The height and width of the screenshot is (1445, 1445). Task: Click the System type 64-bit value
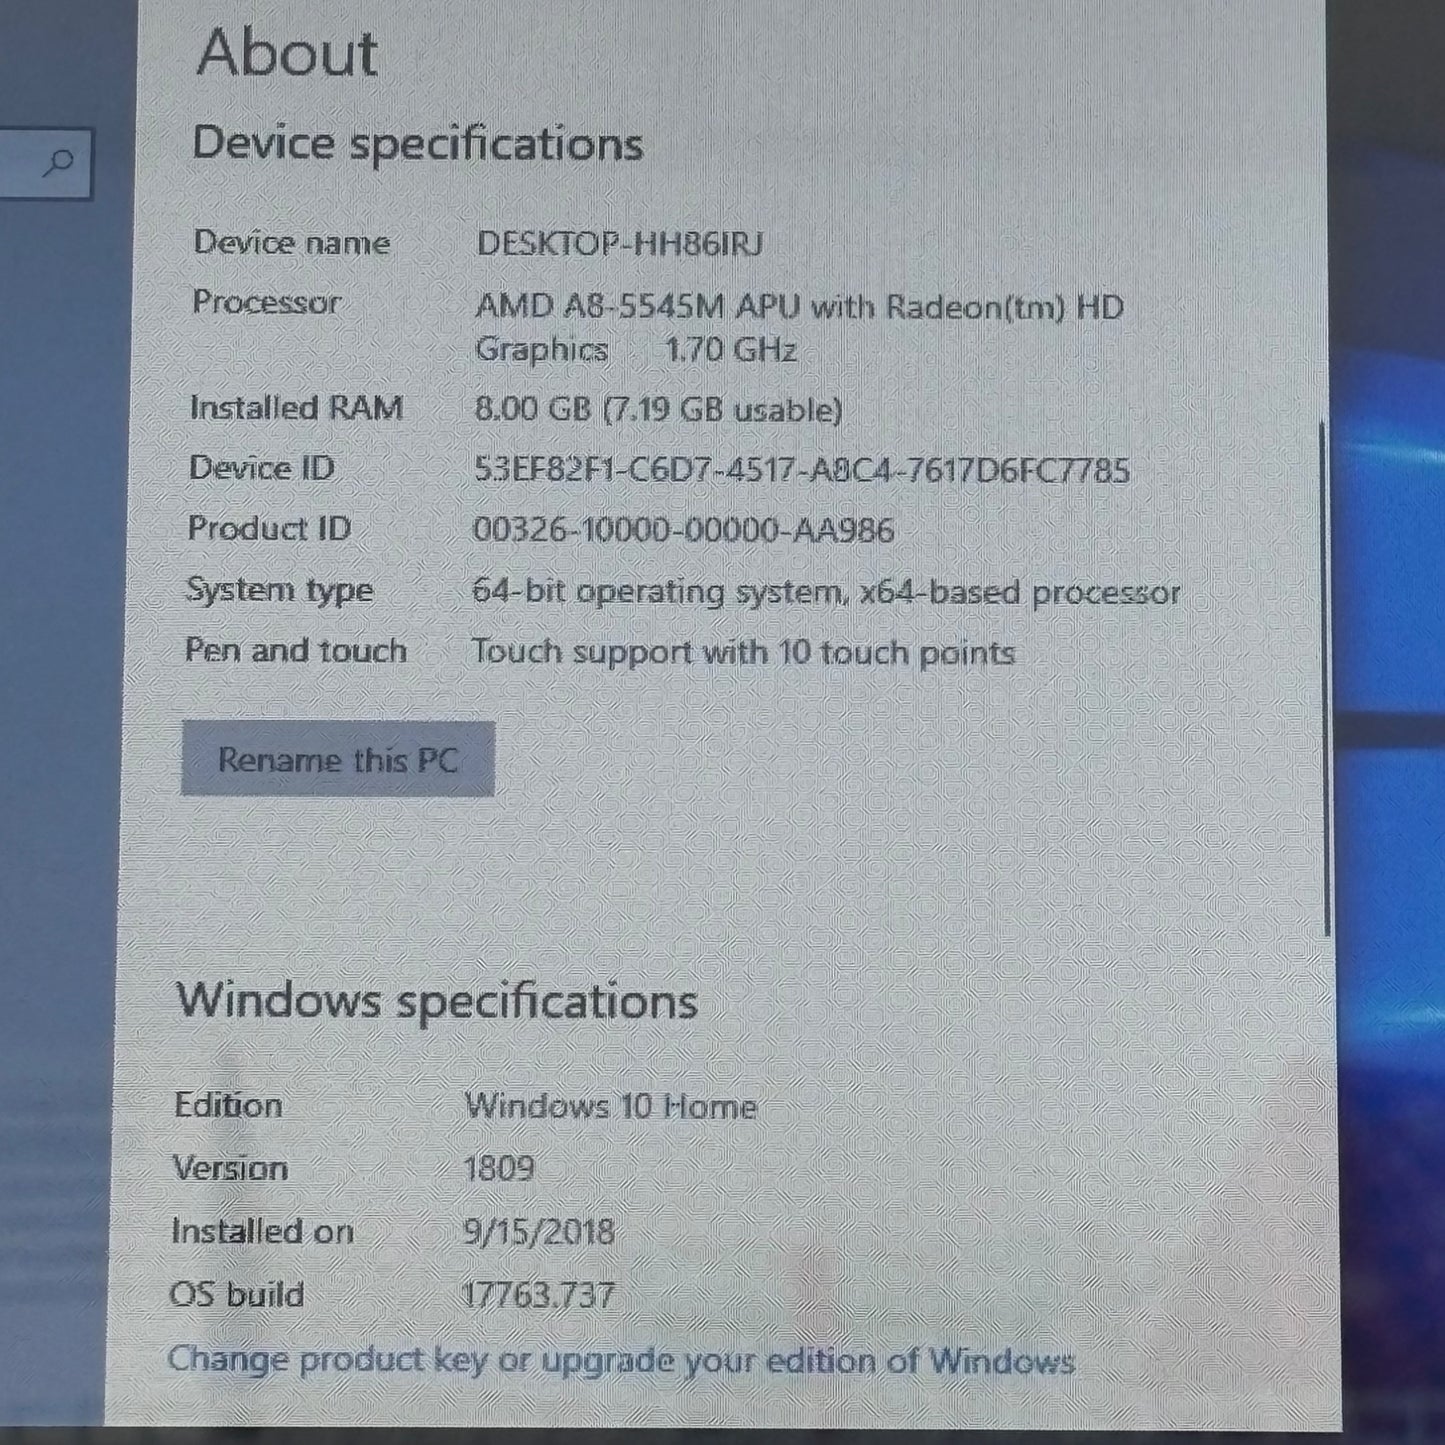826,592
